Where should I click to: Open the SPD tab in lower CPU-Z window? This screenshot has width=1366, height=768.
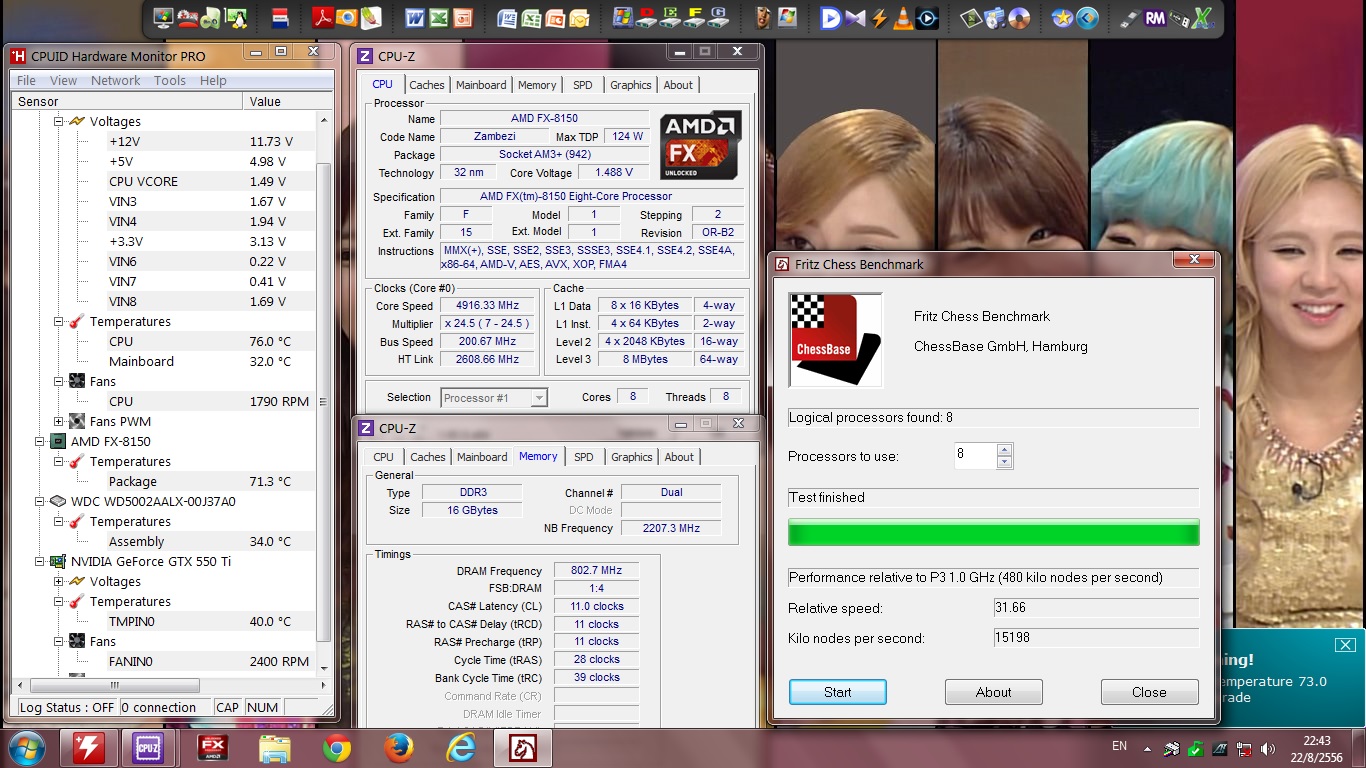[x=584, y=457]
